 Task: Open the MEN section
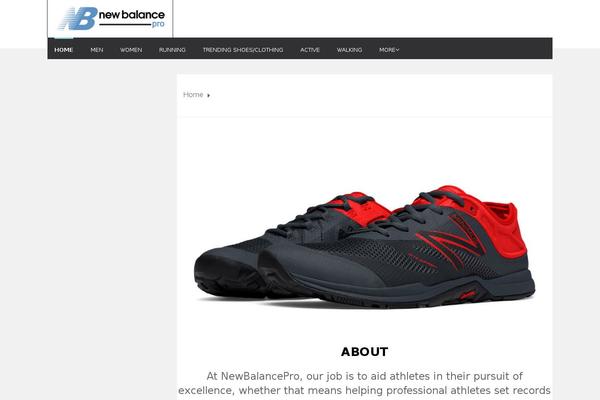[97, 50]
